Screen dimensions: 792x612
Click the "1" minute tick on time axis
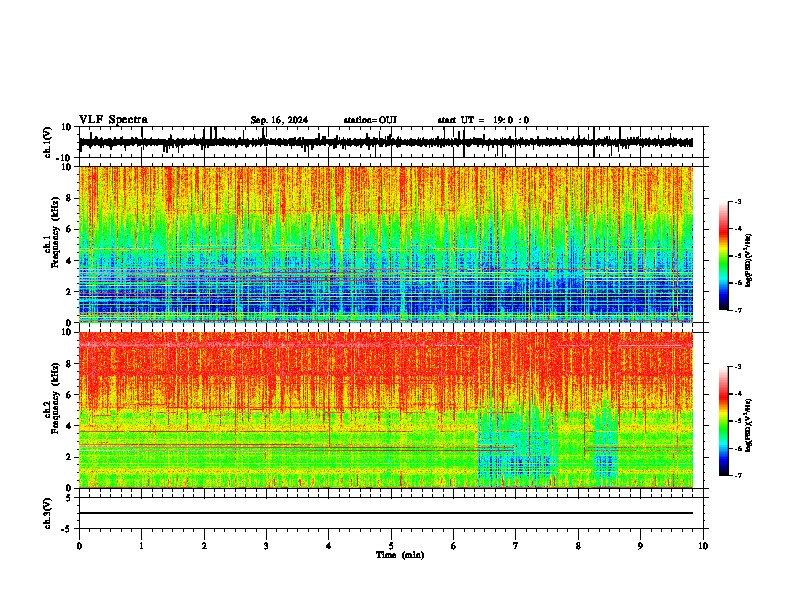[x=141, y=546]
